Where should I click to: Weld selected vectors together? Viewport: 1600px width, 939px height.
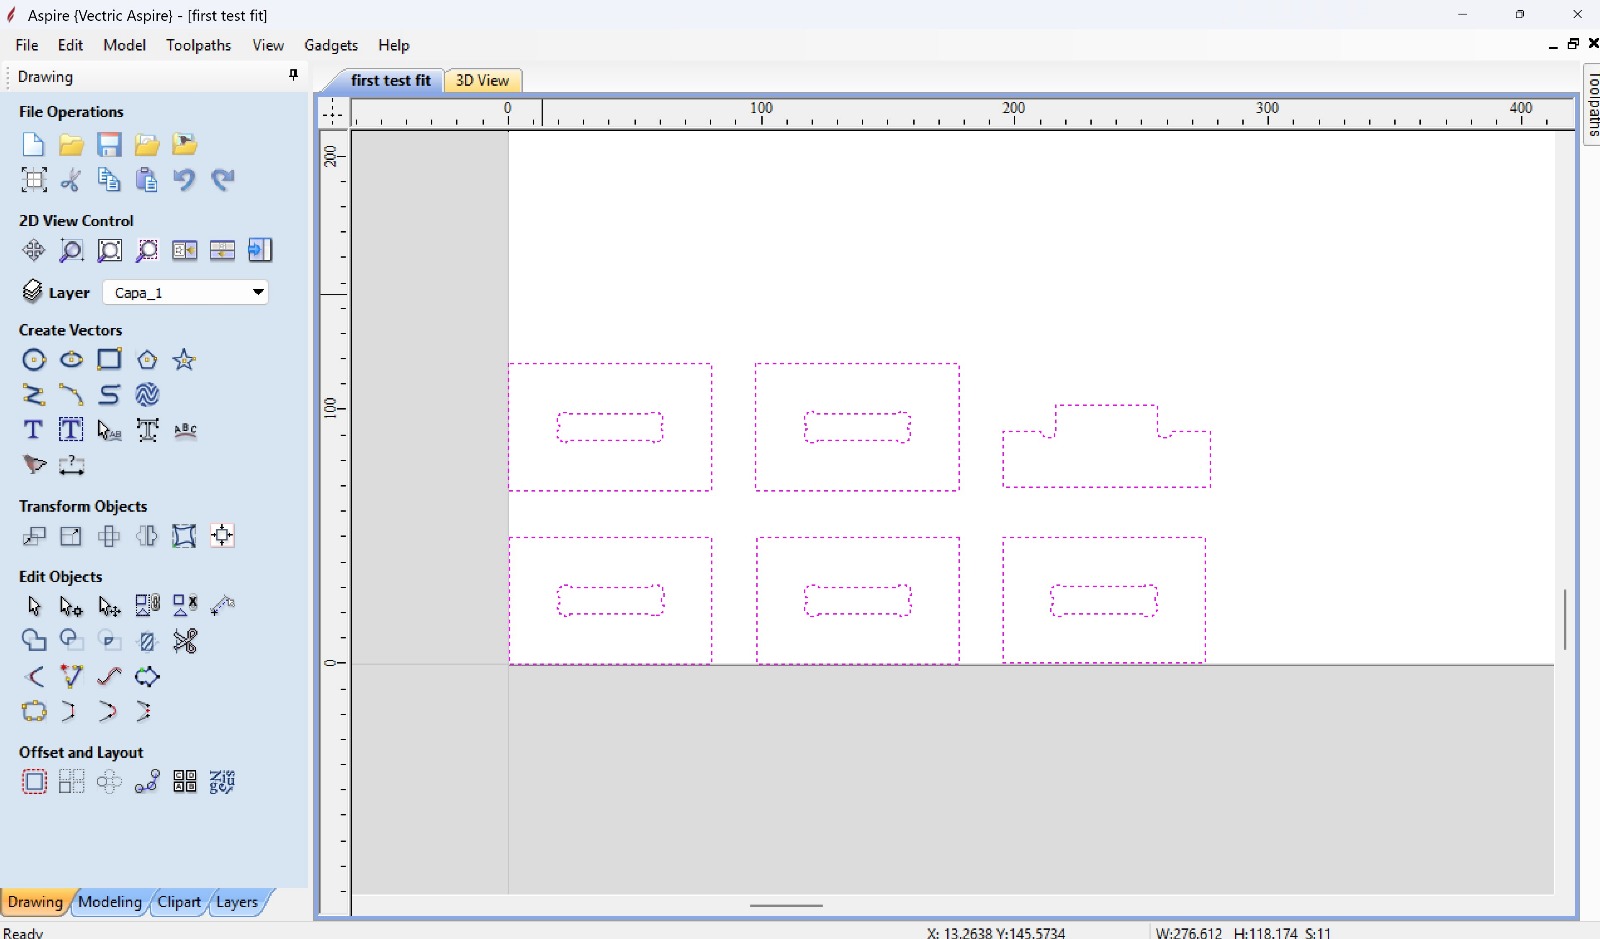34,641
